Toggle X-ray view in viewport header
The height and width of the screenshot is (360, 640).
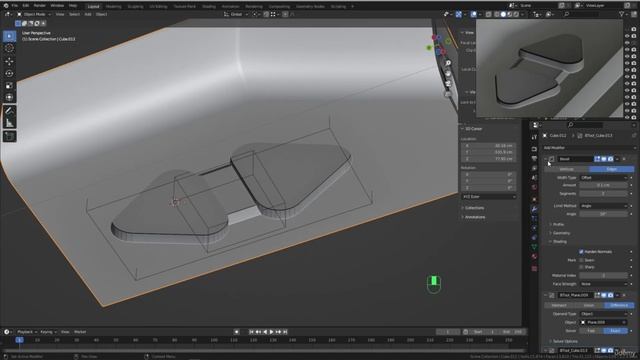[488, 14]
